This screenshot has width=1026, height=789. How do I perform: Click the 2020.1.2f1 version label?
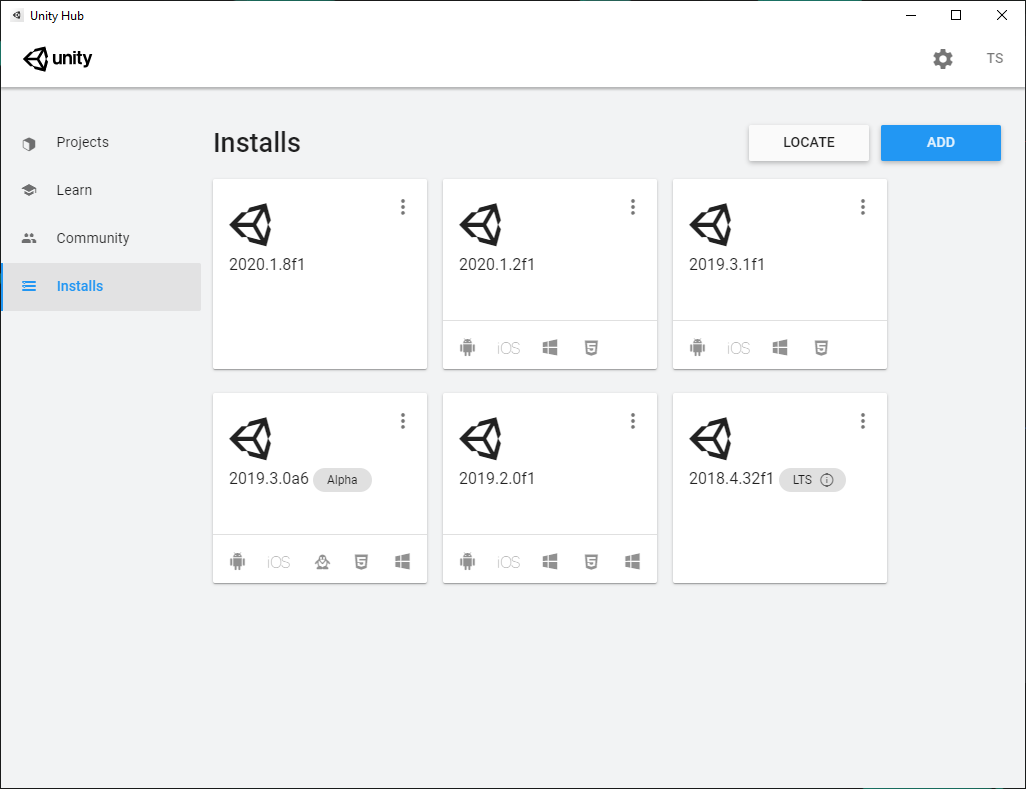coord(497,264)
